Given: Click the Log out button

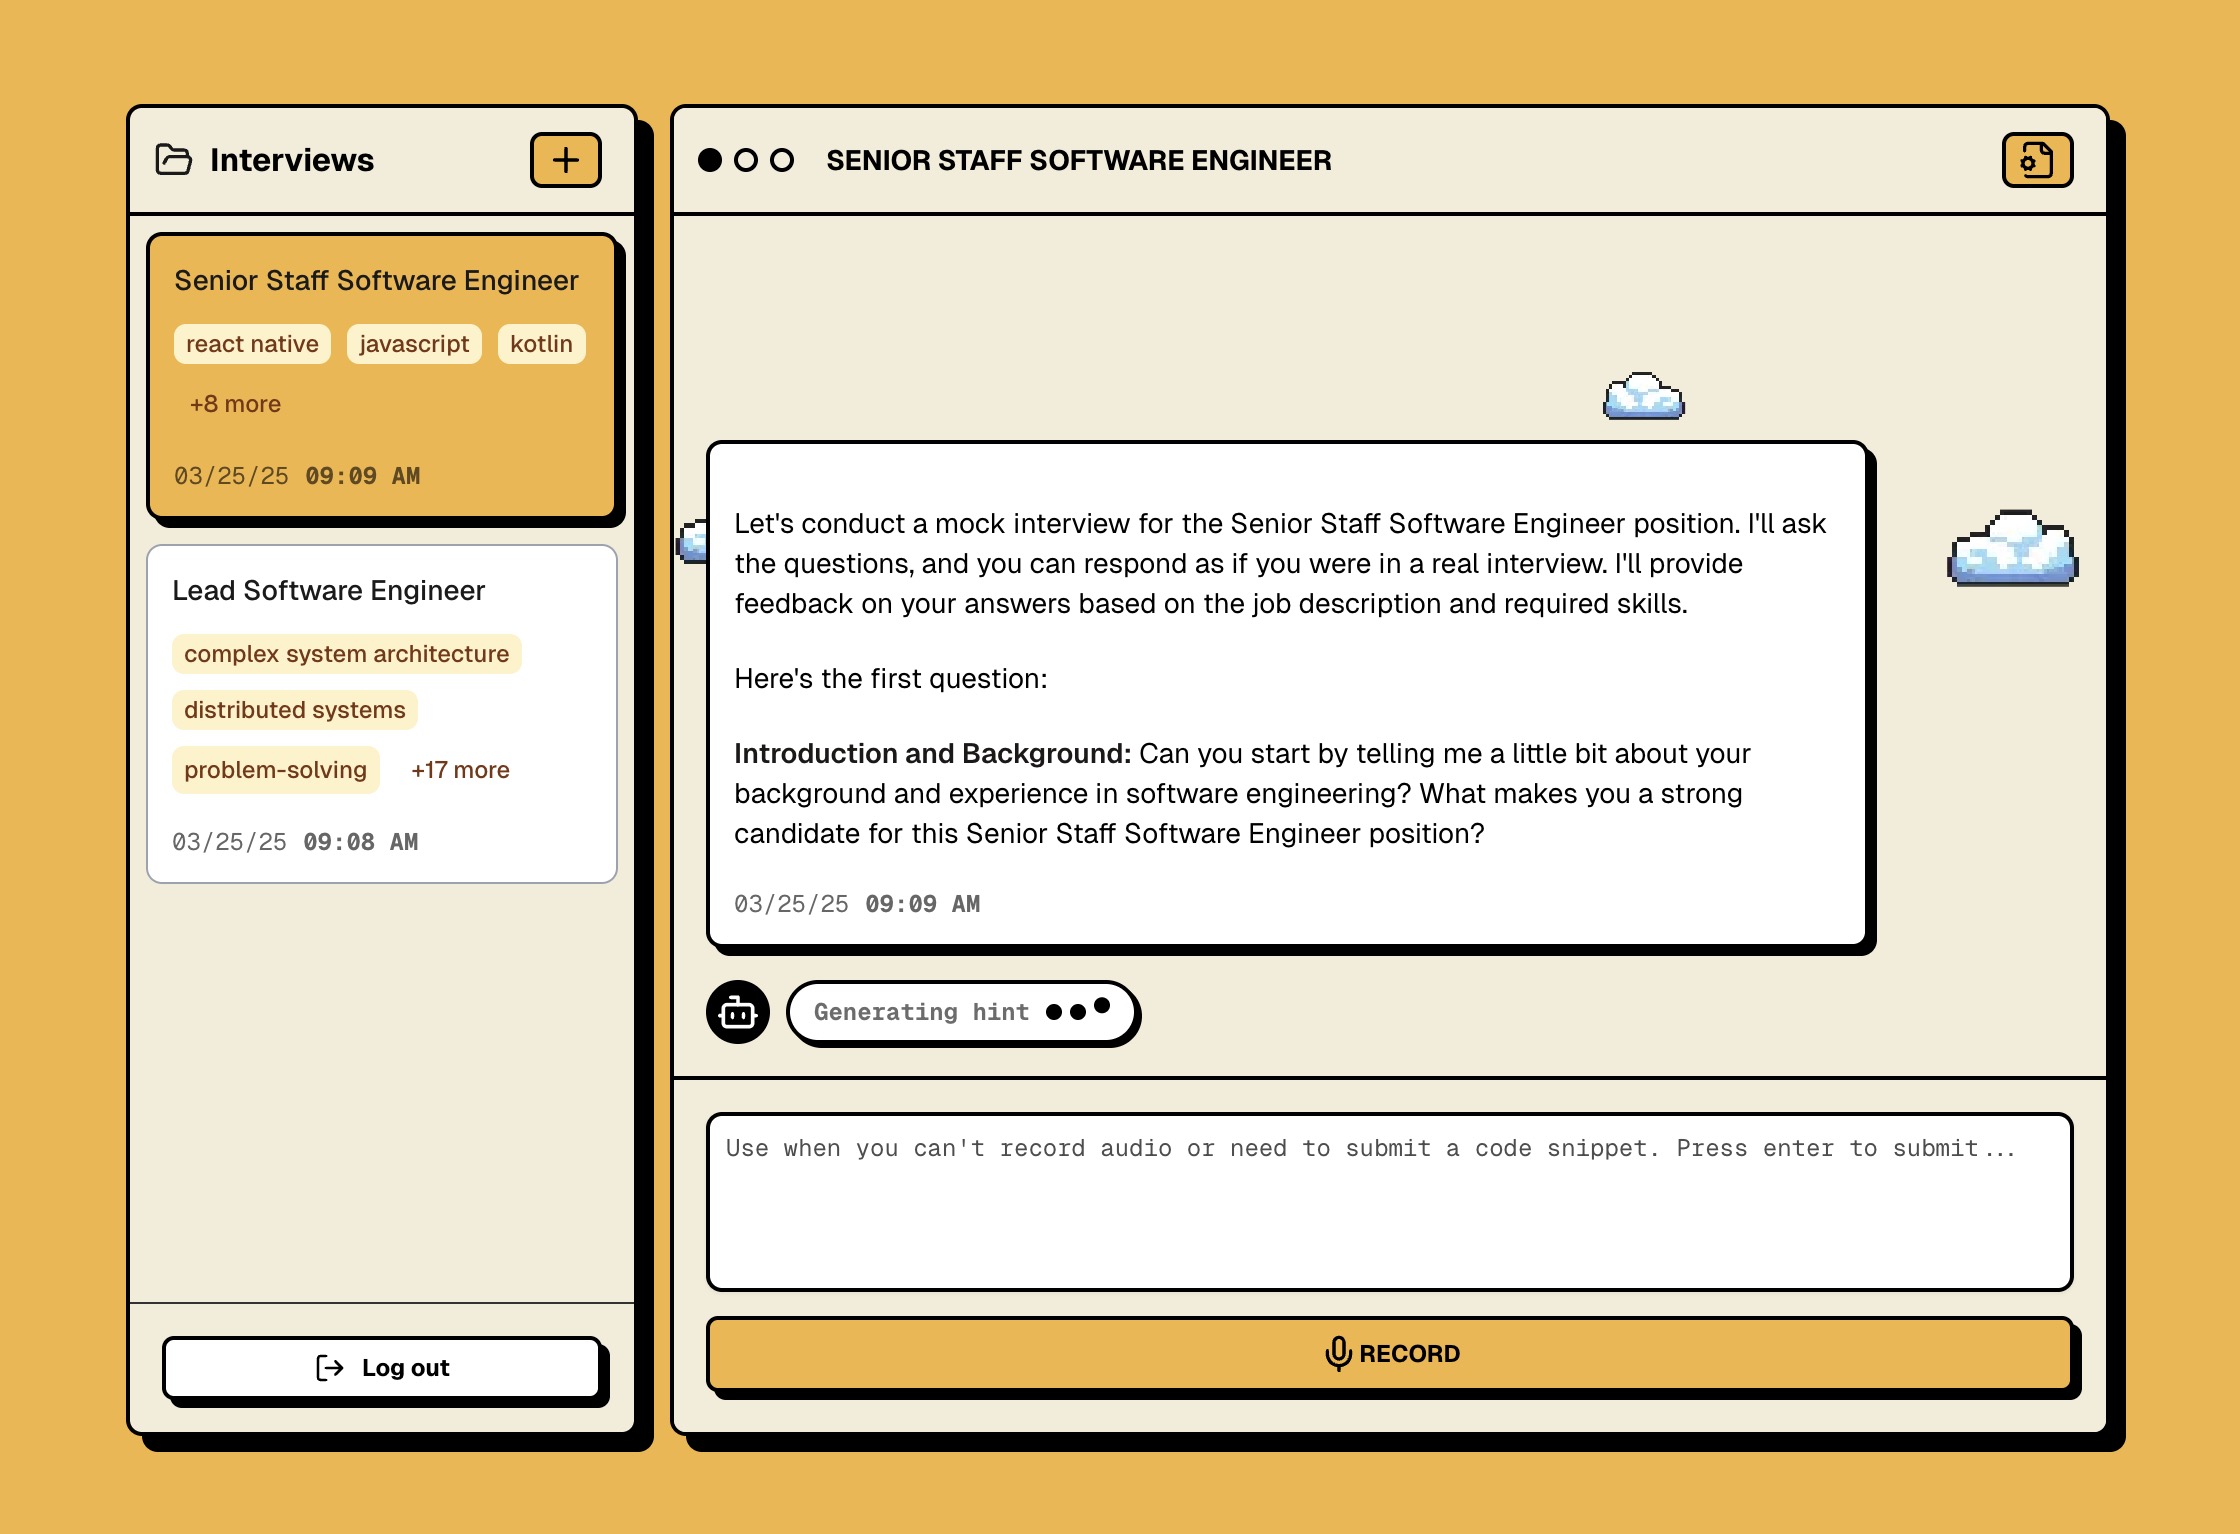Looking at the screenshot, I should tap(383, 1367).
